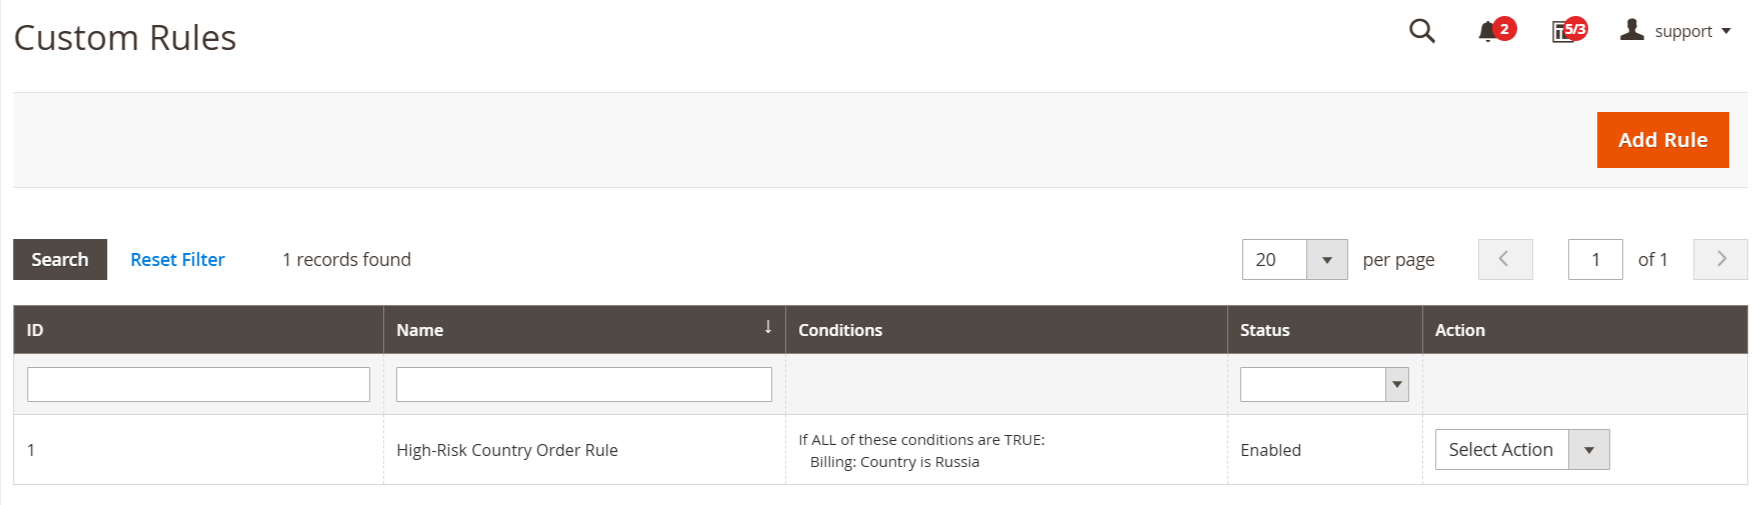View notifications bell icon
The image size is (1763, 505).
pos(1487,32)
